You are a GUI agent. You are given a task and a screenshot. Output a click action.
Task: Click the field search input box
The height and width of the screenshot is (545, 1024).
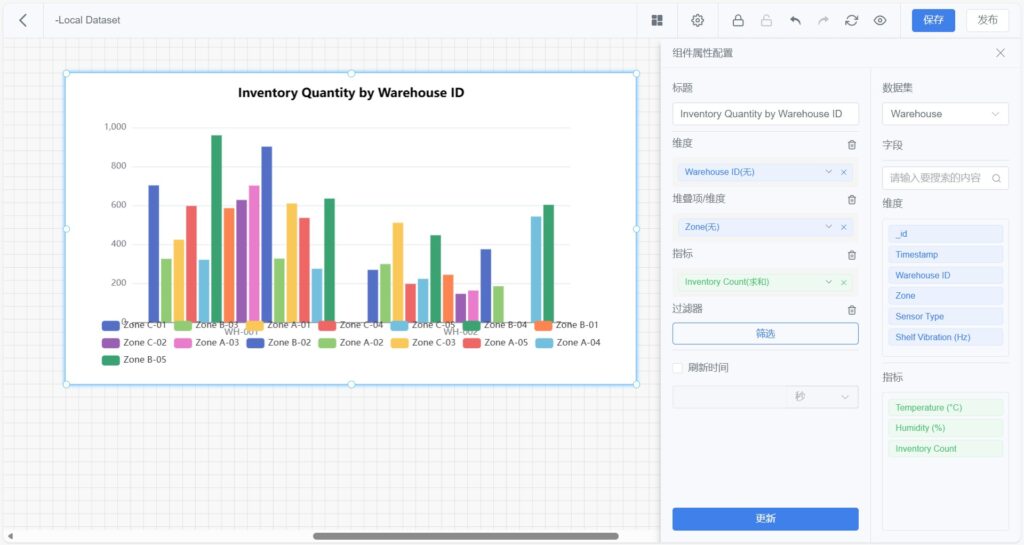click(937, 178)
